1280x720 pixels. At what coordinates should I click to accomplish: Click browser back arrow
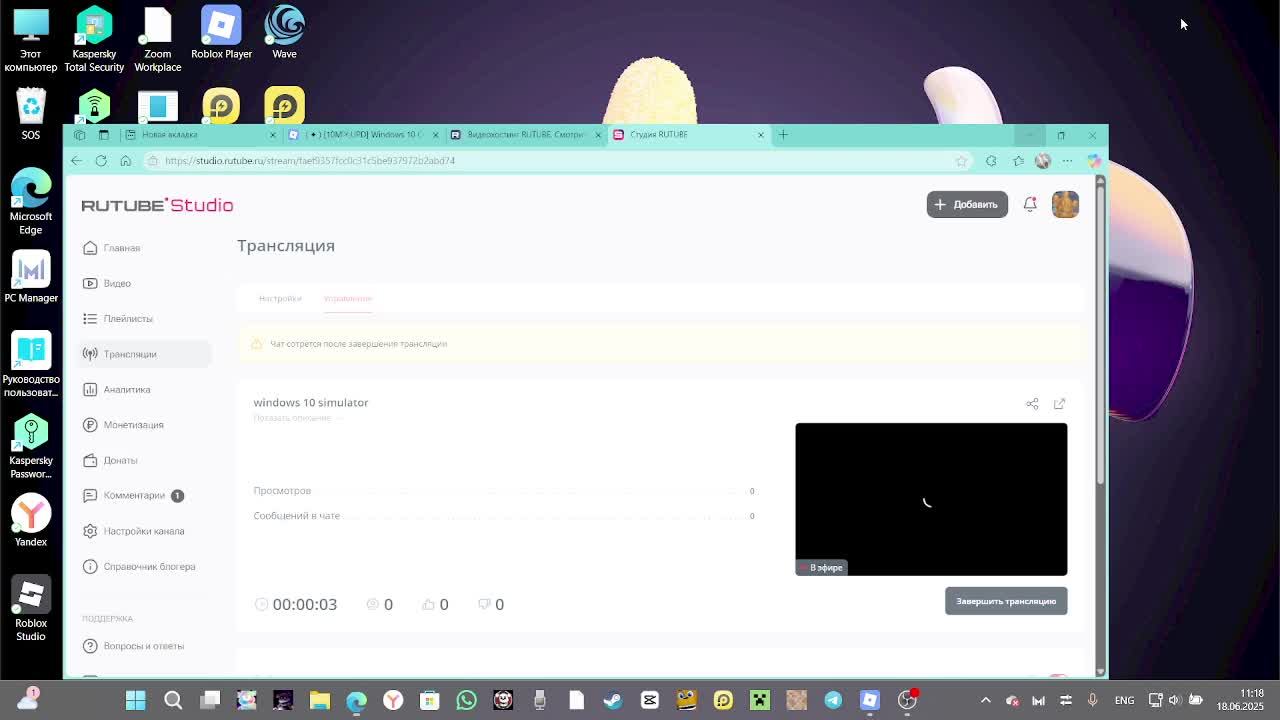click(x=77, y=160)
